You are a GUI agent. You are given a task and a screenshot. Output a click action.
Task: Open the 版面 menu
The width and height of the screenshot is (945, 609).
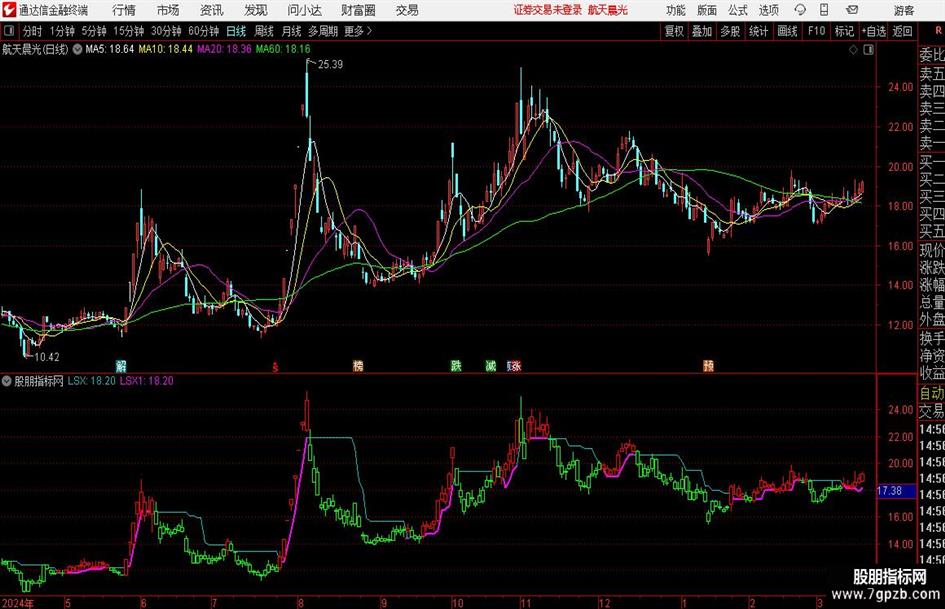coord(707,10)
